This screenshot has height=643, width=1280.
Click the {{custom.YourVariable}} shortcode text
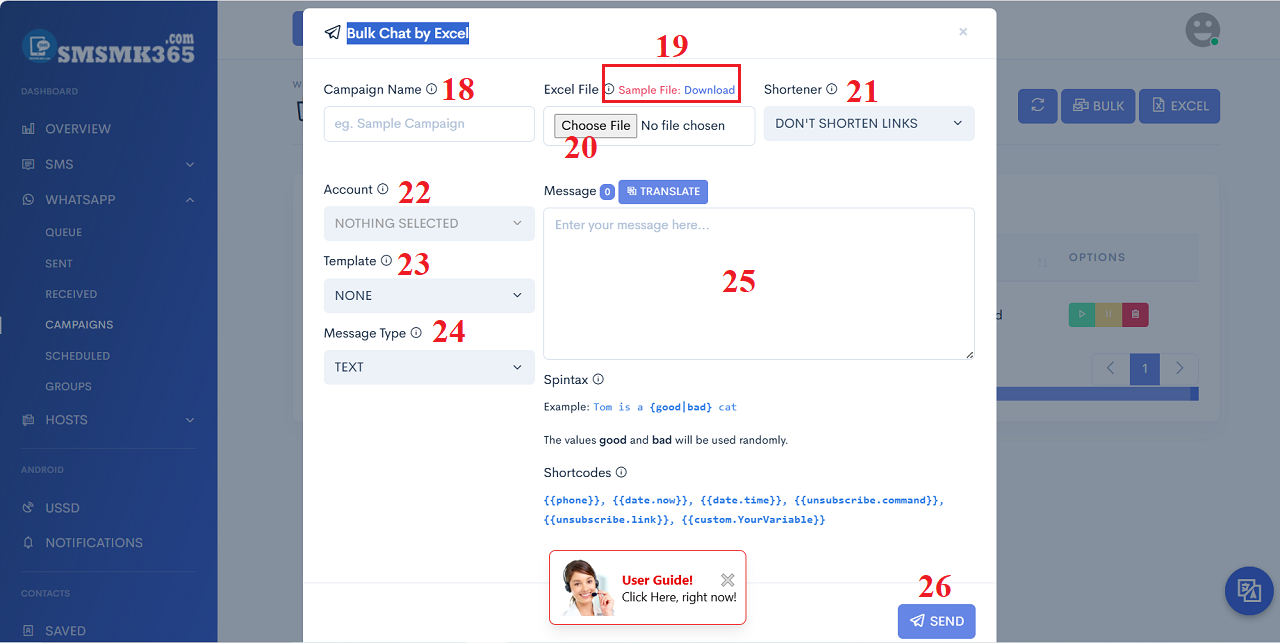point(754,520)
